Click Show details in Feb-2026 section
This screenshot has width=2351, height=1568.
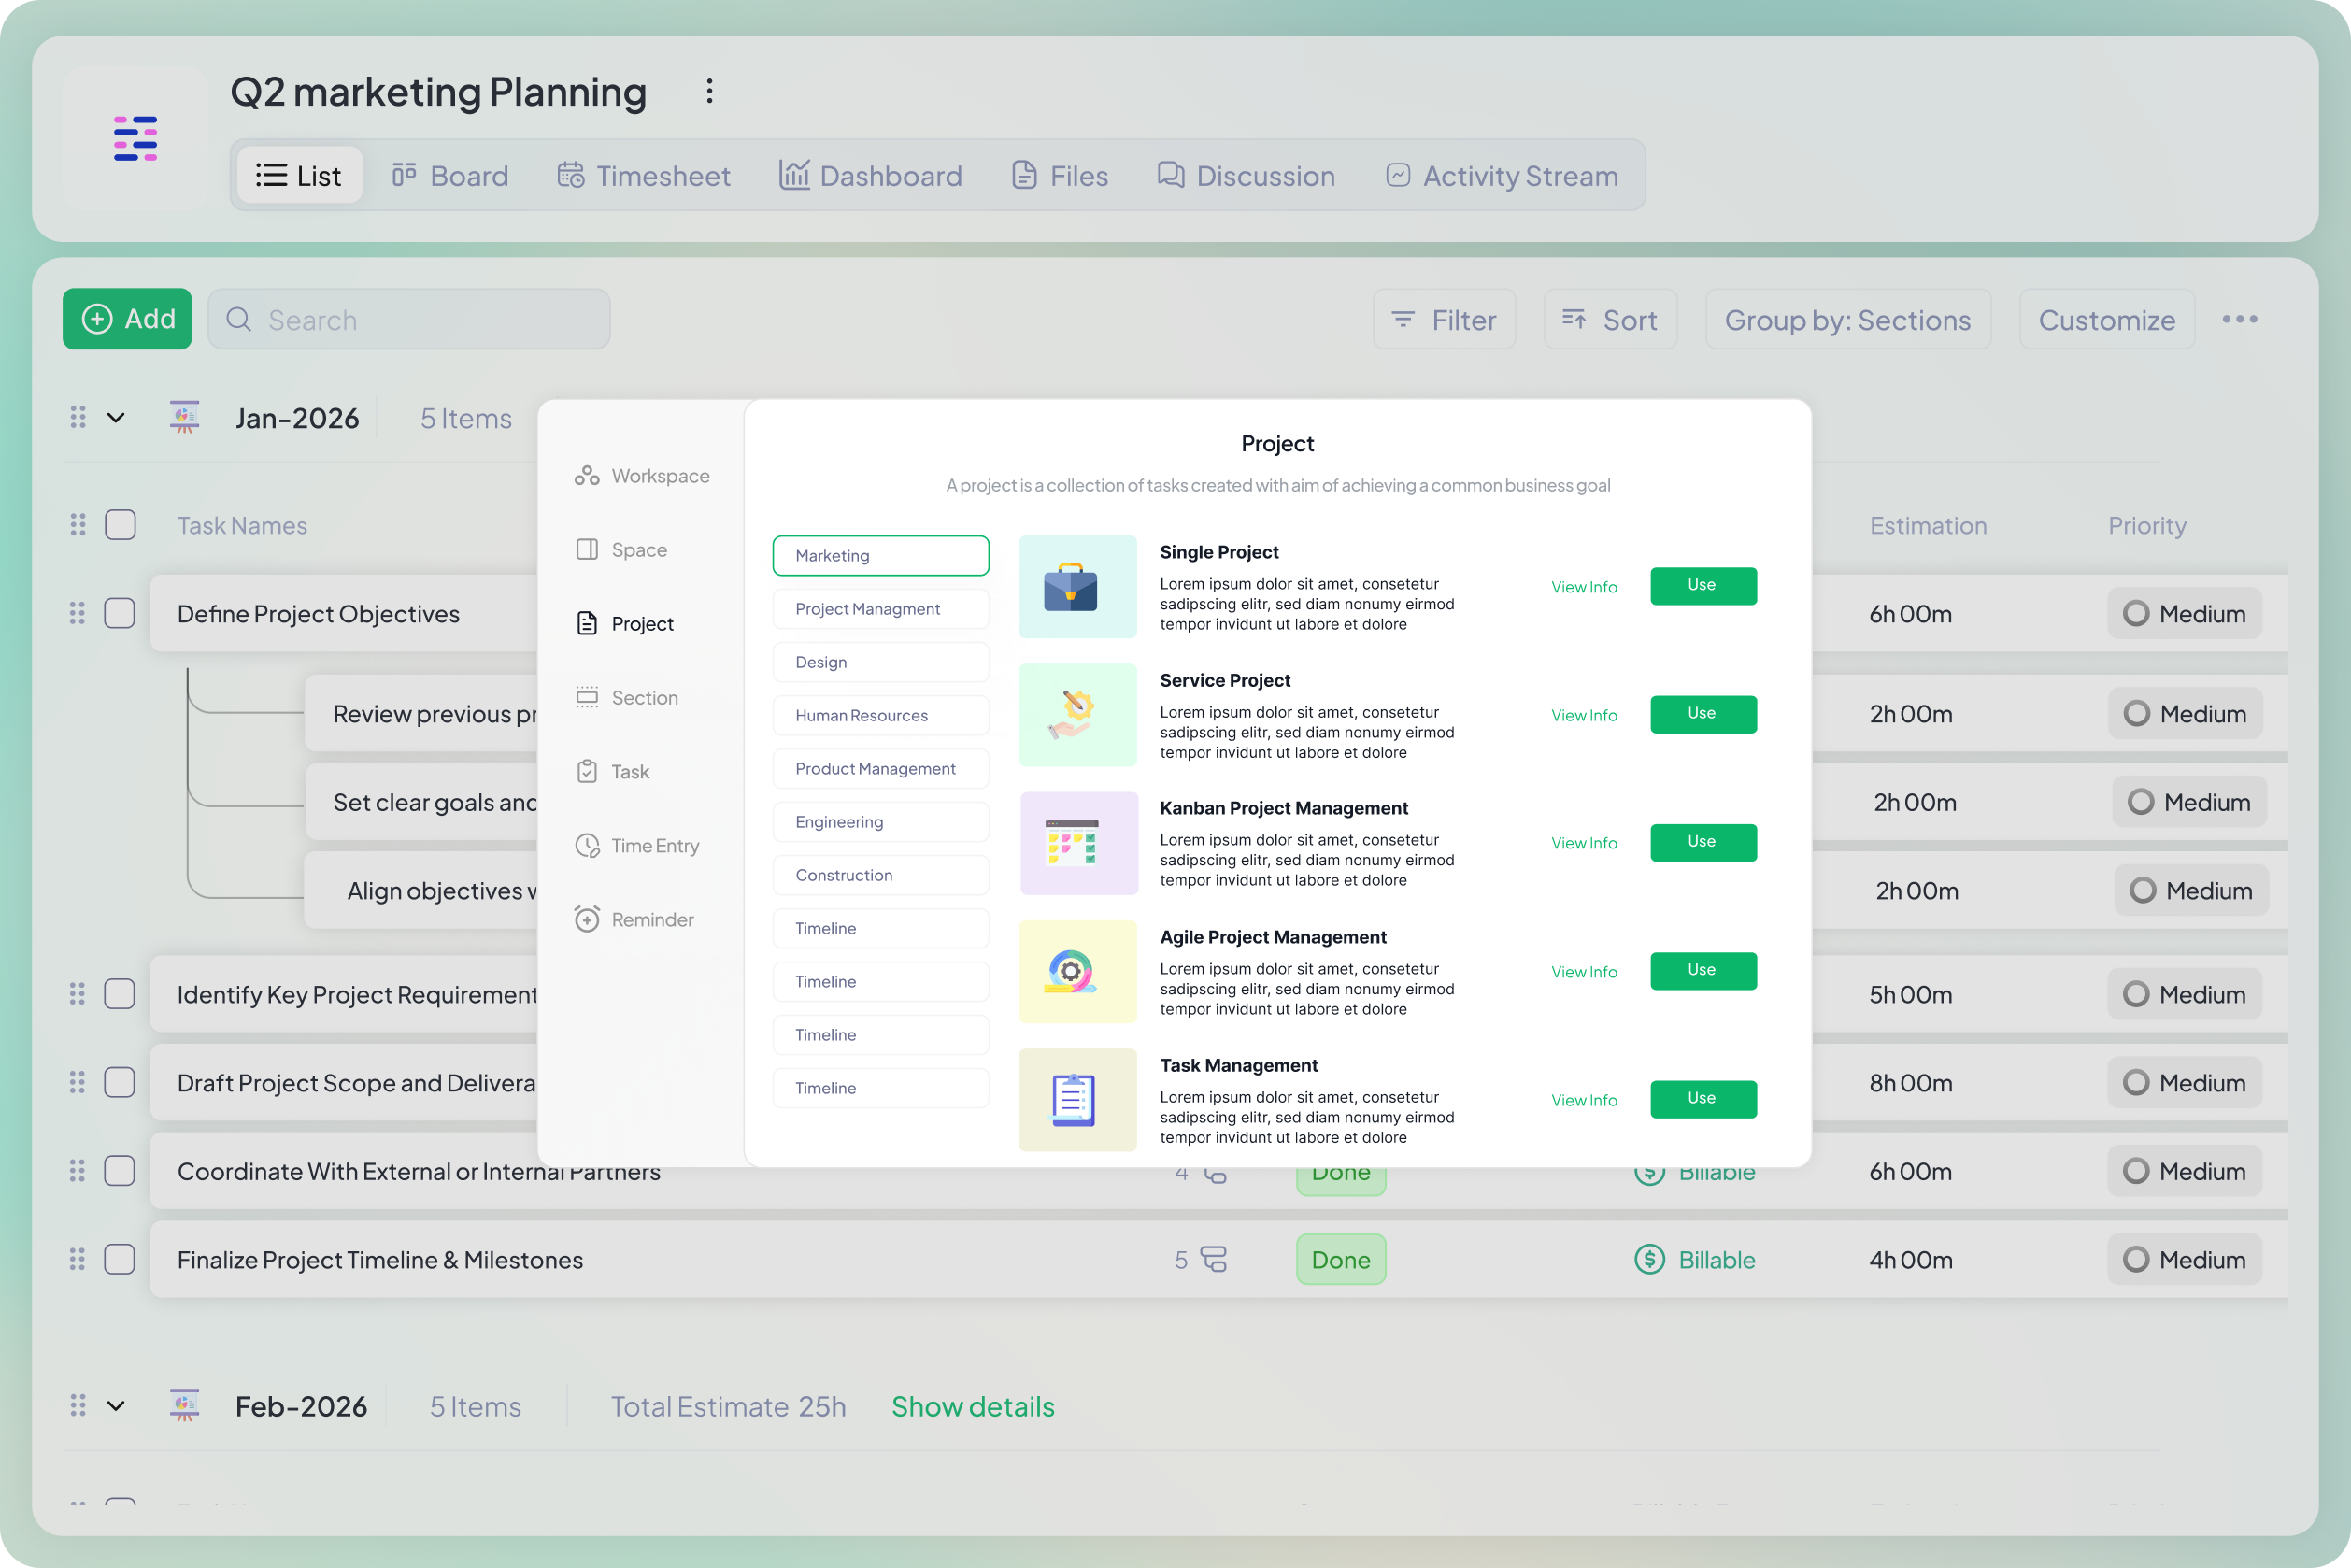tap(972, 1406)
